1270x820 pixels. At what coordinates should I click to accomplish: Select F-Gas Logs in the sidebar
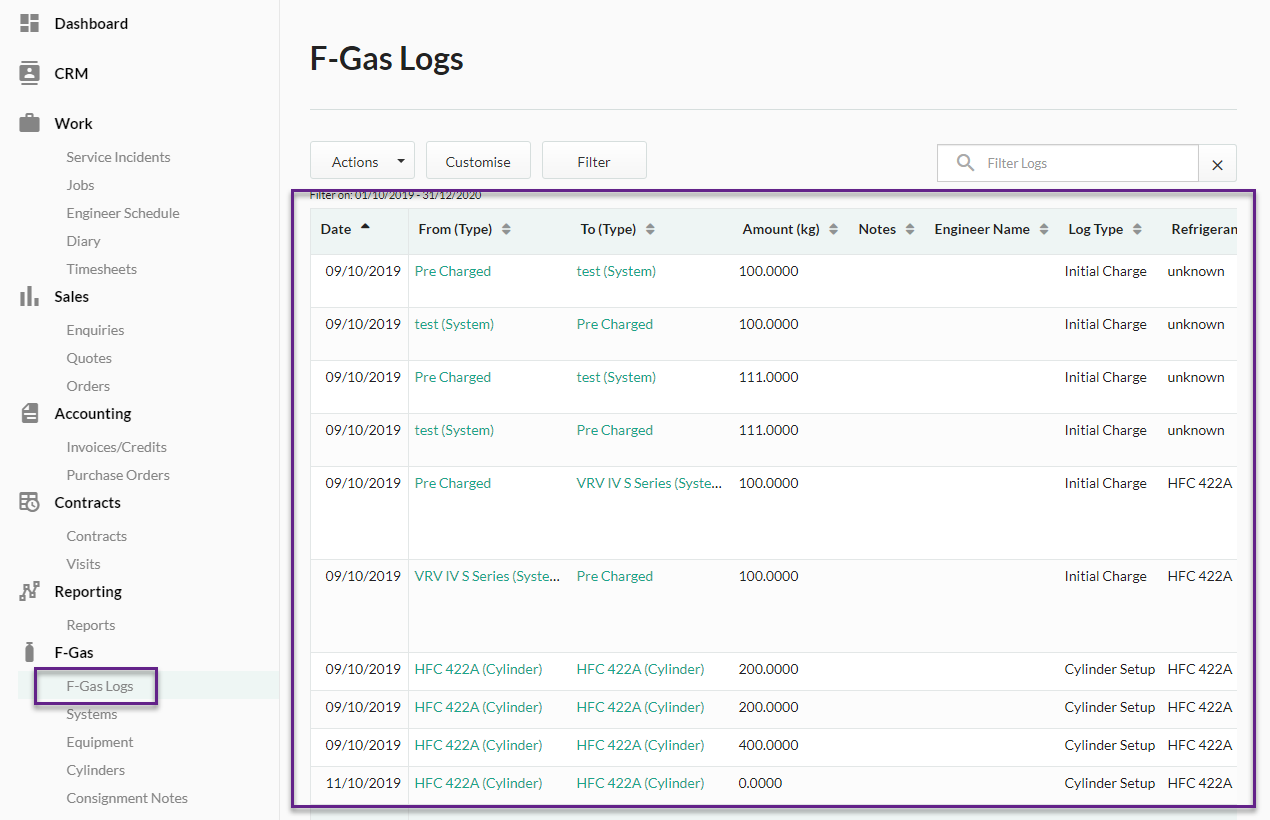pyautogui.click(x=100, y=686)
